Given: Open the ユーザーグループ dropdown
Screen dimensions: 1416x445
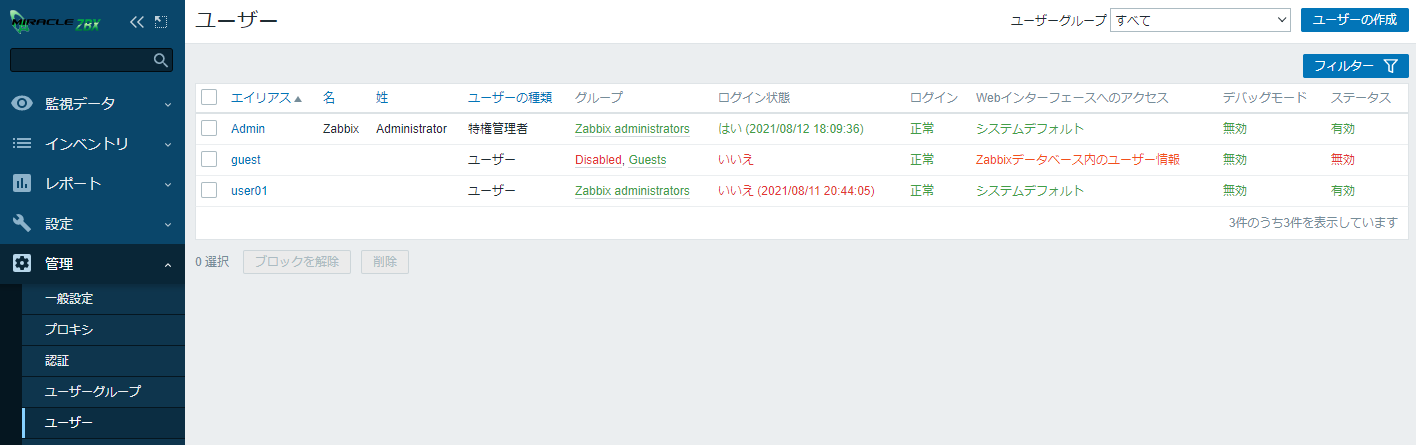Looking at the screenshot, I should (1200, 20).
